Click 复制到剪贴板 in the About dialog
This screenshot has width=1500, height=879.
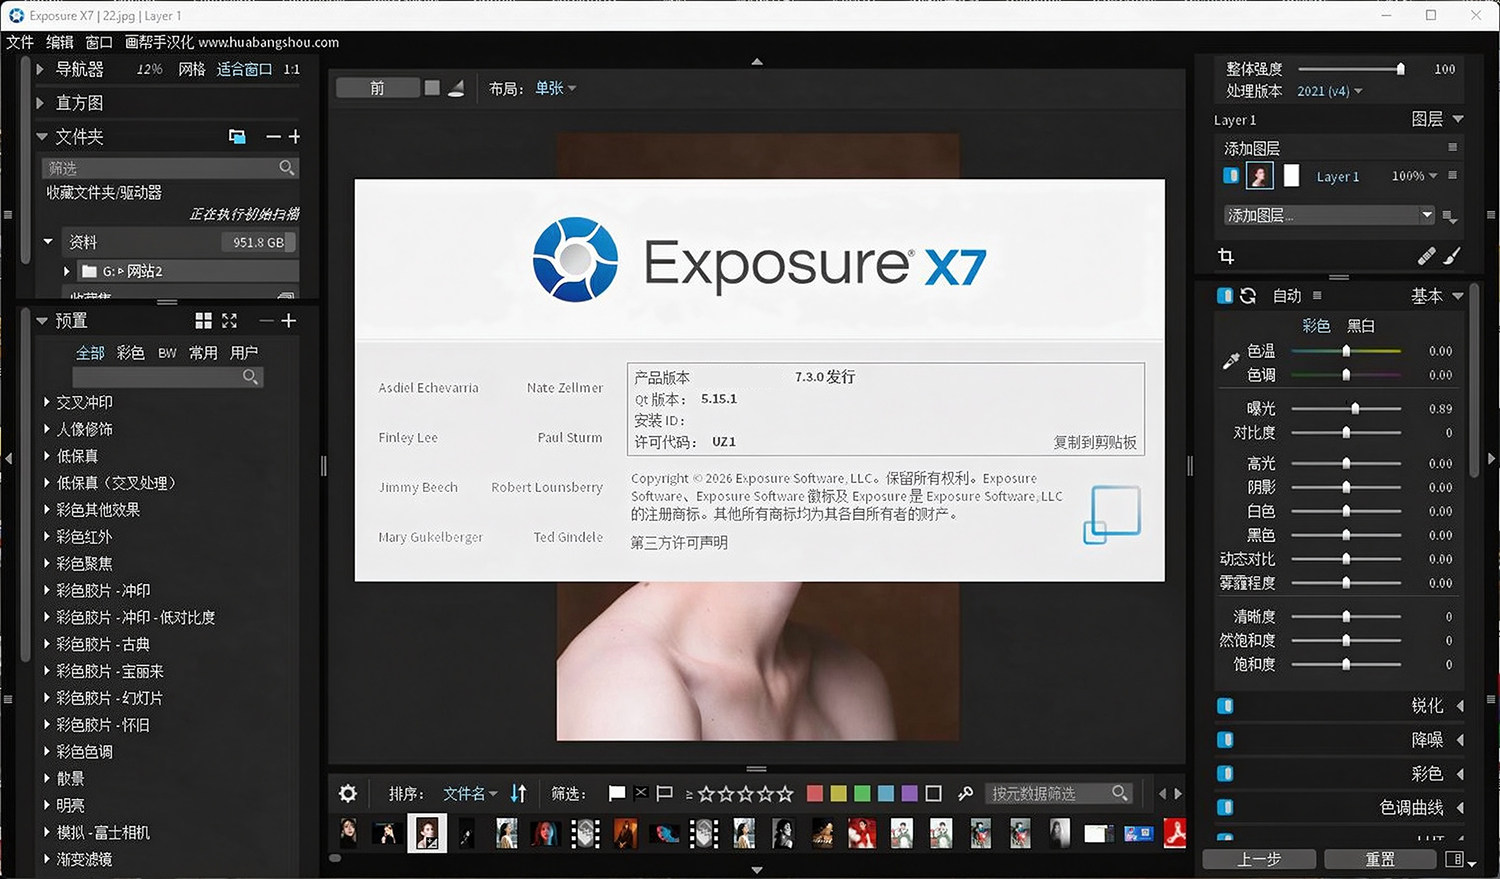pyautogui.click(x=1095, y=442)
